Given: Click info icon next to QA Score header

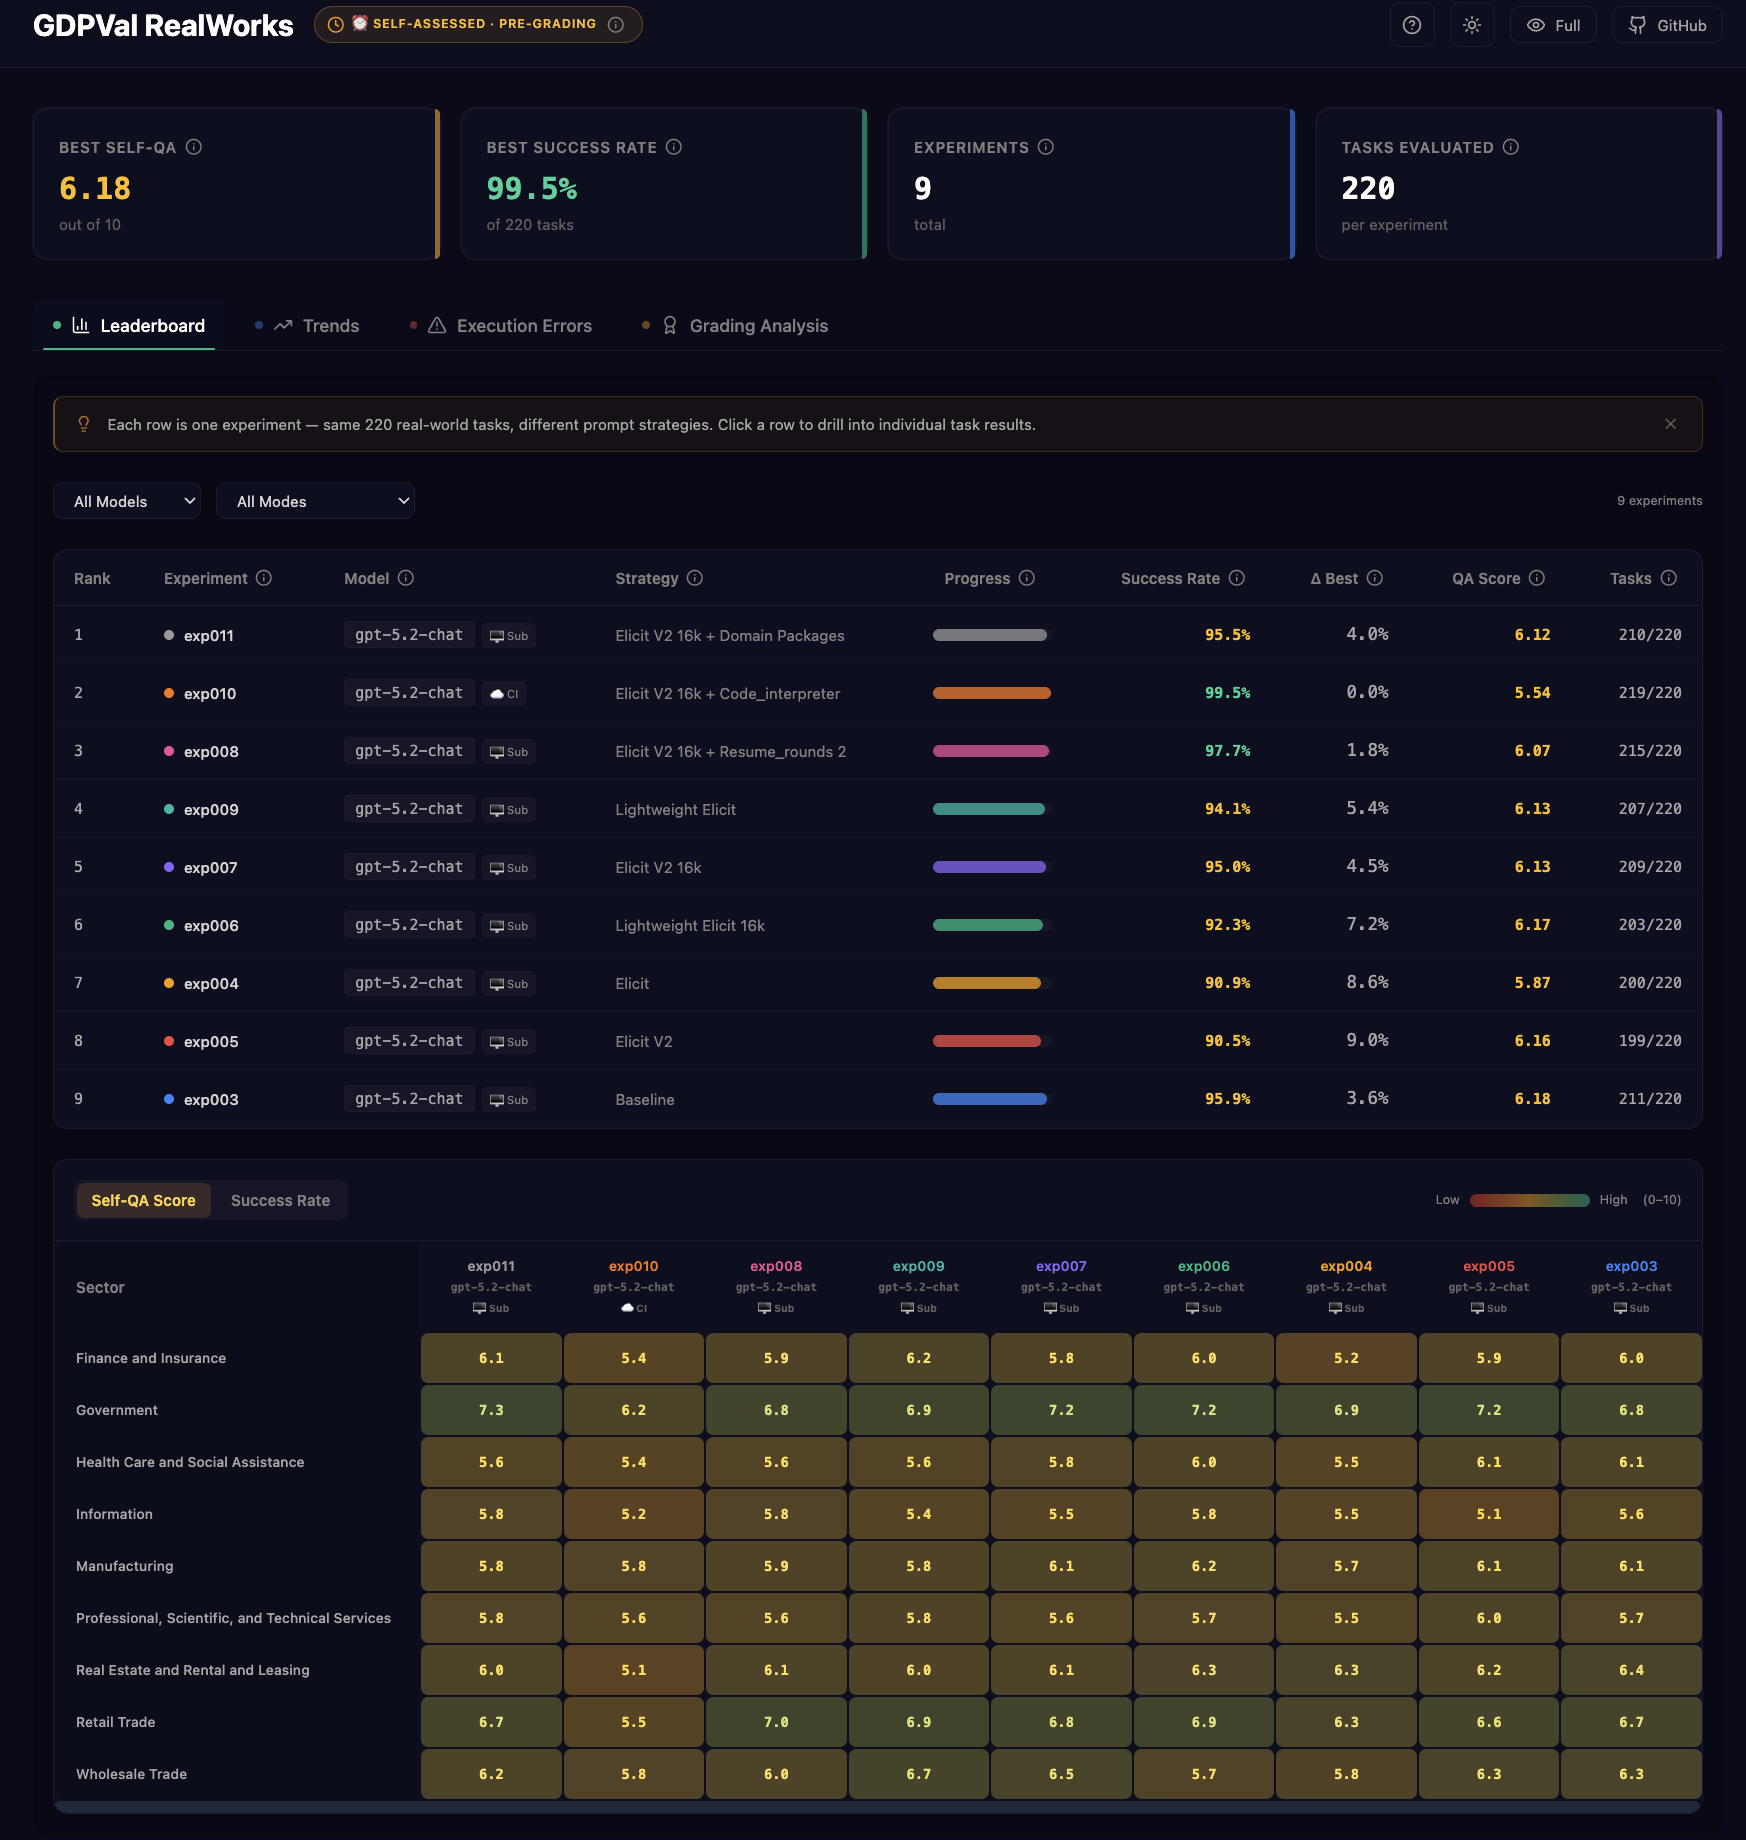Looking at the screenshot, I should tap(1537, 578).
